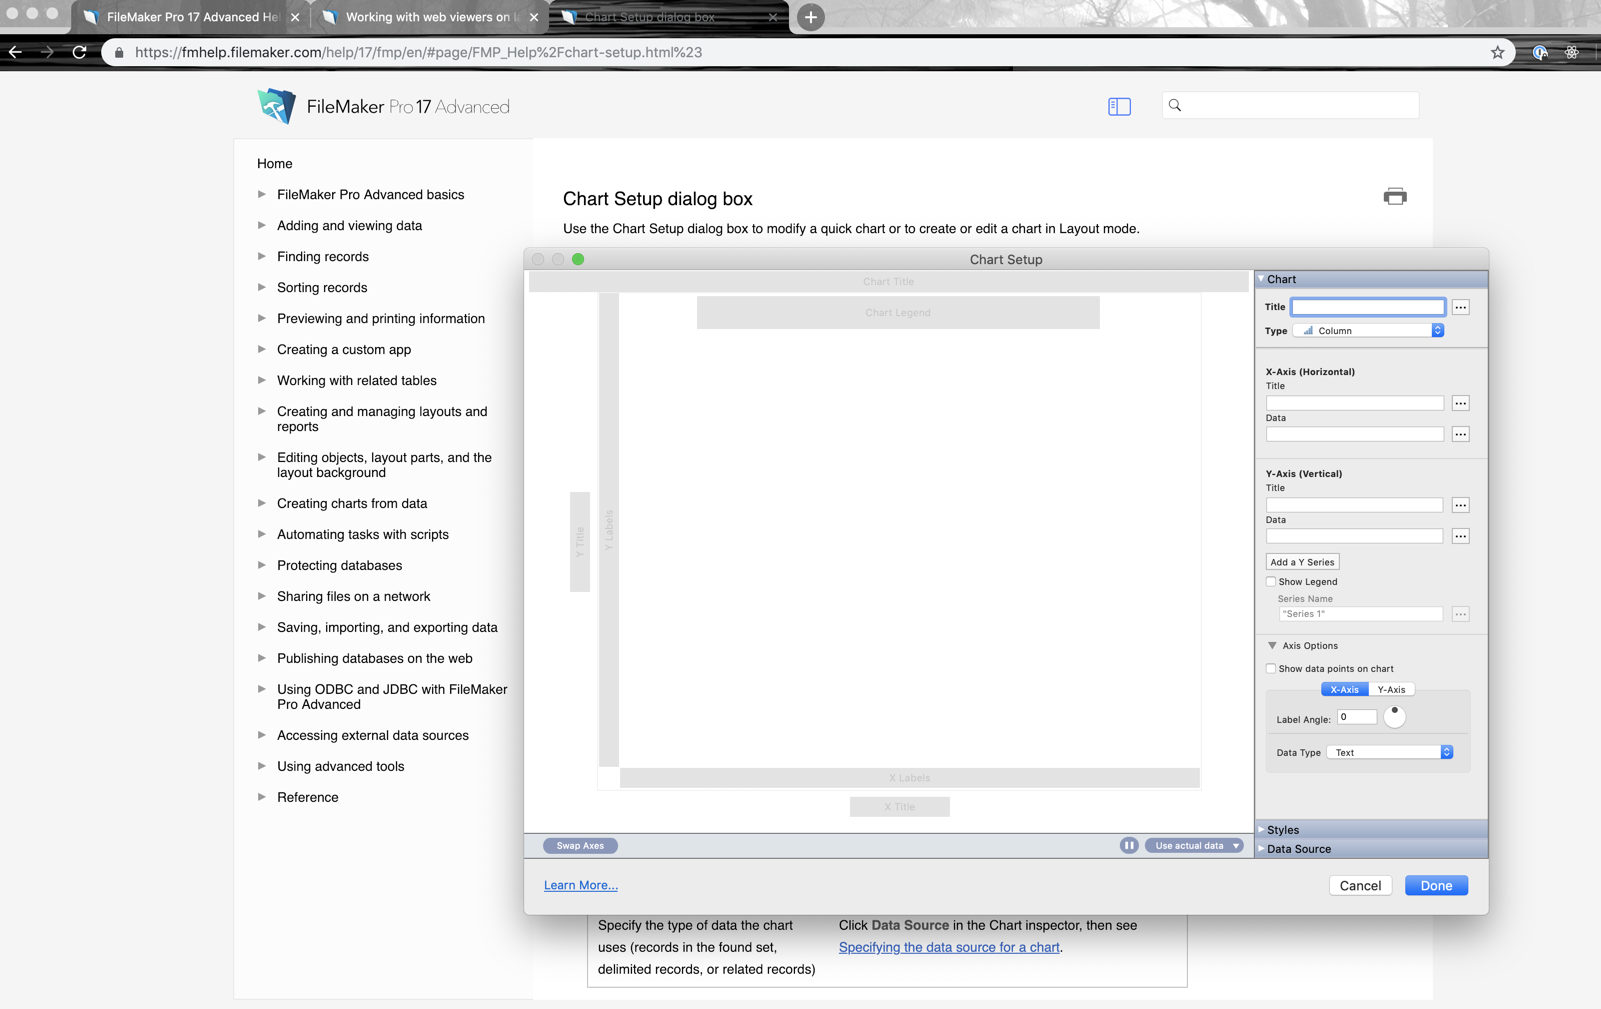
Task: Click the chart Title input field
Action: (1368, 307)
